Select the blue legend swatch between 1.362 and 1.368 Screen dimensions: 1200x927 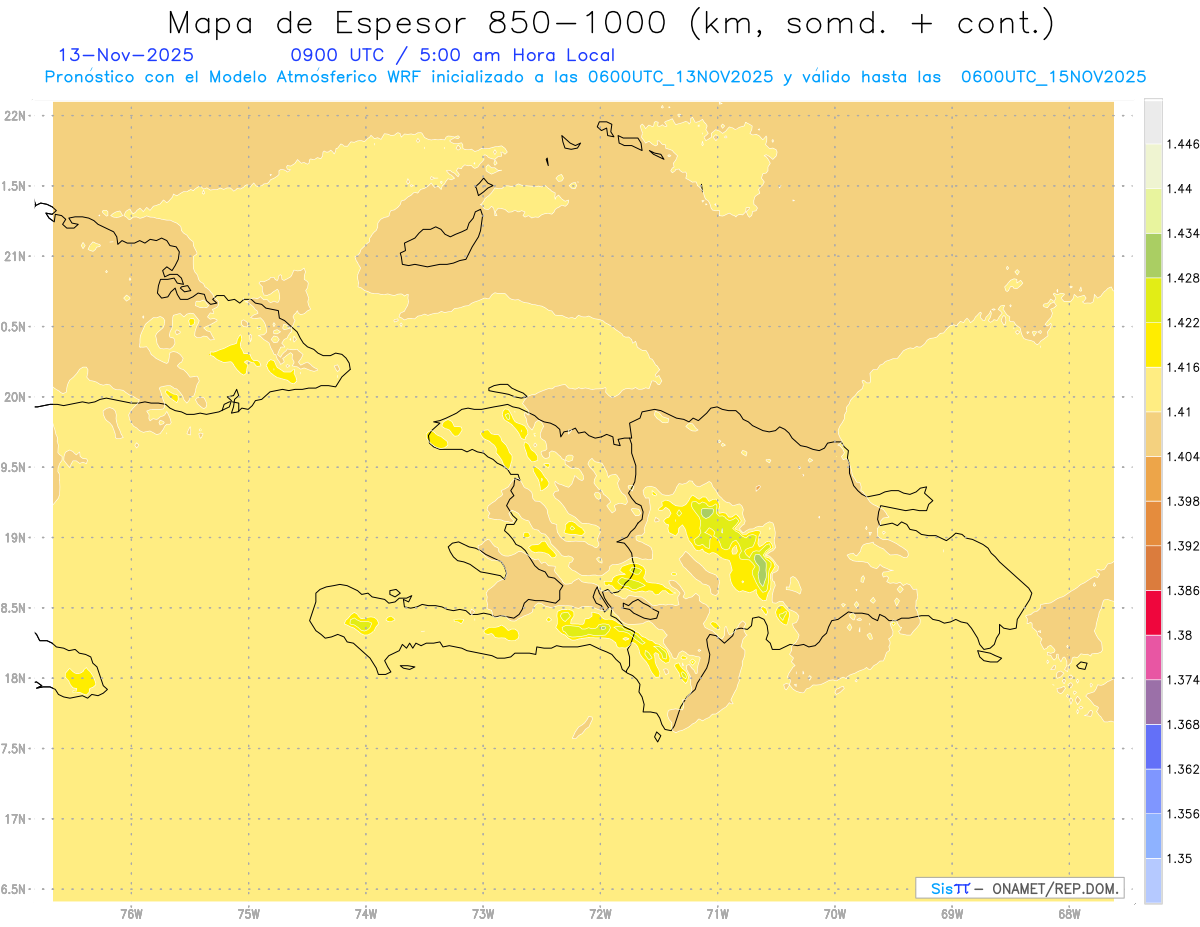[1153, 746]
